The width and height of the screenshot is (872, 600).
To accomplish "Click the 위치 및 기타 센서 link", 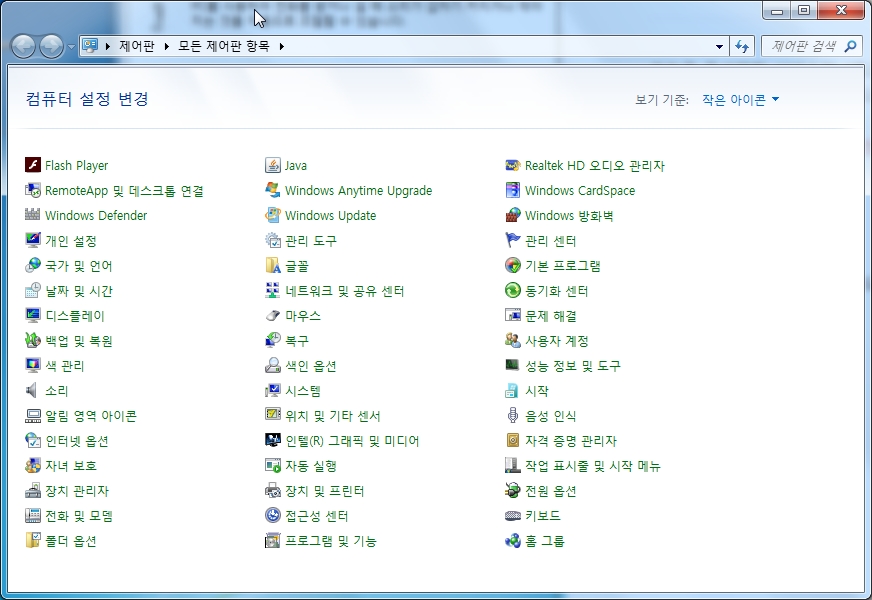I will [x=333, y=416].
